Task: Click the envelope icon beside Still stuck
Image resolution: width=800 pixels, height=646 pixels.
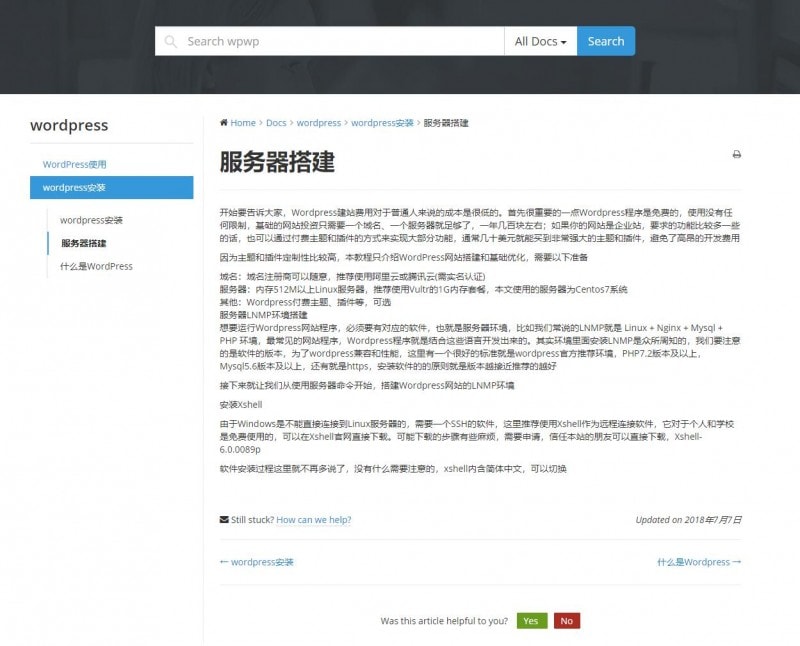Action: [225, 520]
